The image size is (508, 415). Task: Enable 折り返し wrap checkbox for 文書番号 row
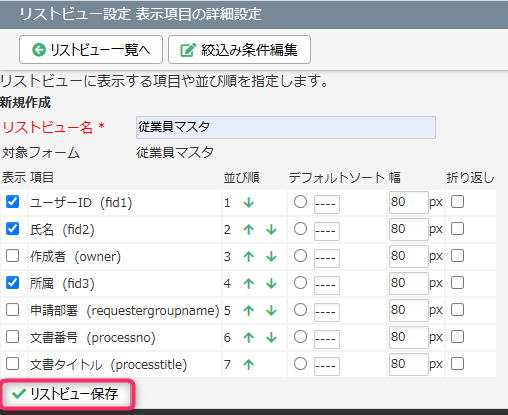pyautogui.click(x=457, y=337)
